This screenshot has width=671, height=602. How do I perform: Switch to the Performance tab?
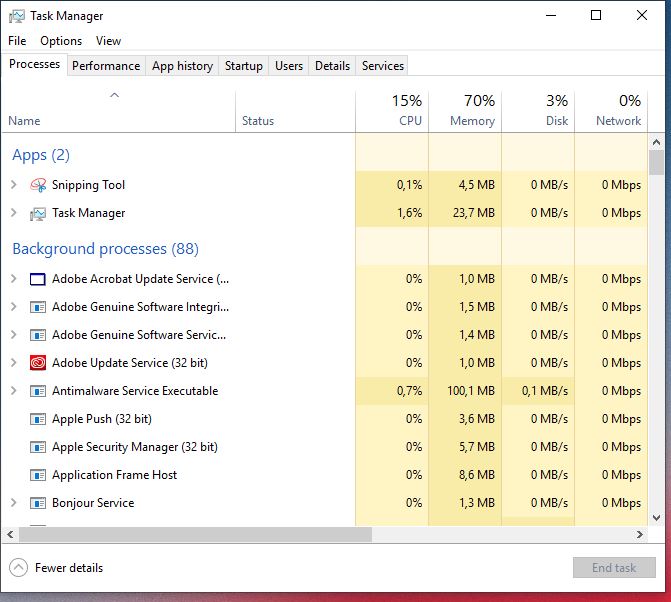(x=106, y=66)
